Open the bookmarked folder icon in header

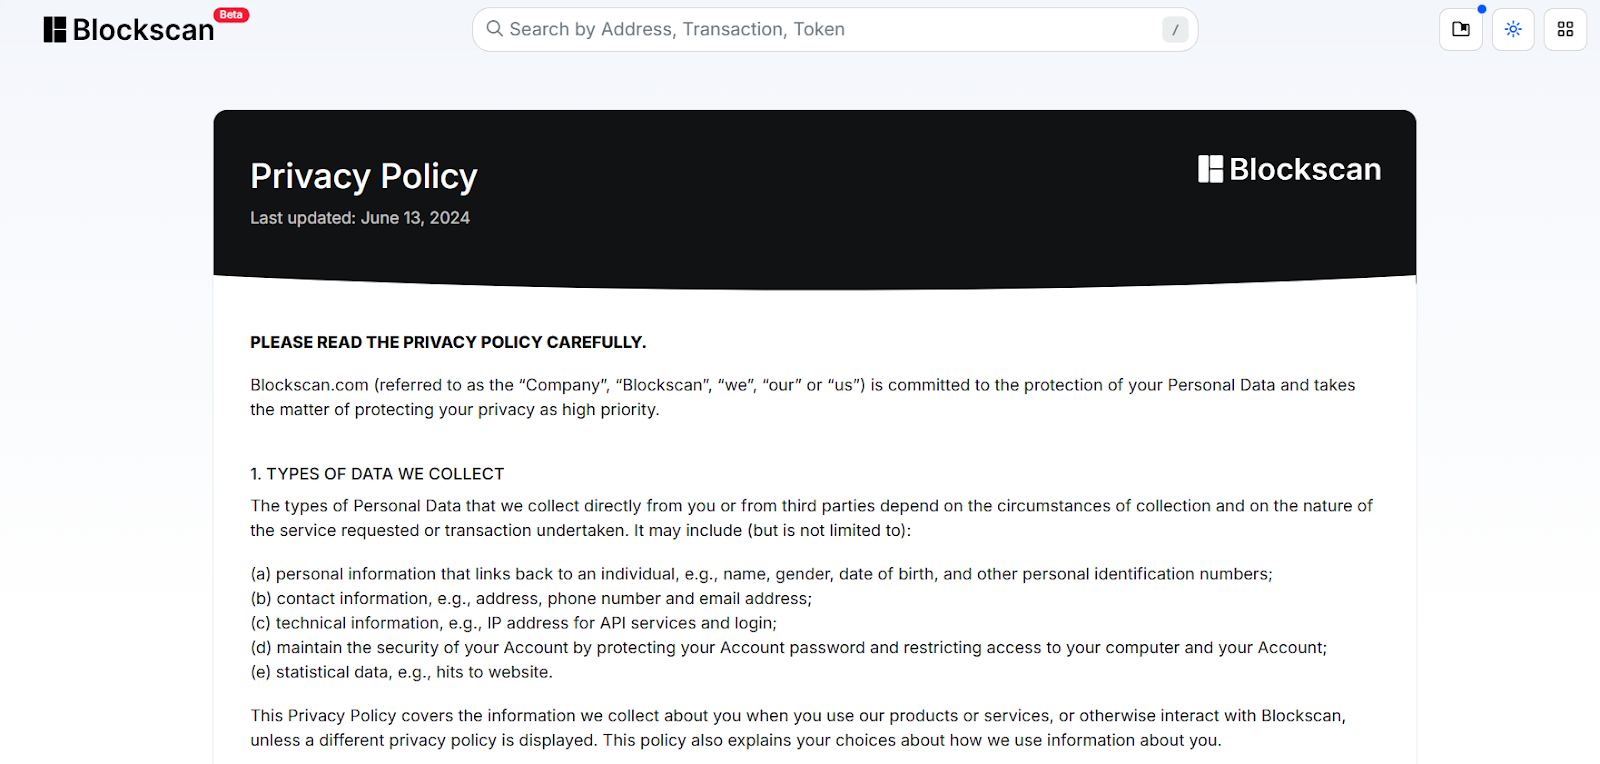(x=1461, y=30)
